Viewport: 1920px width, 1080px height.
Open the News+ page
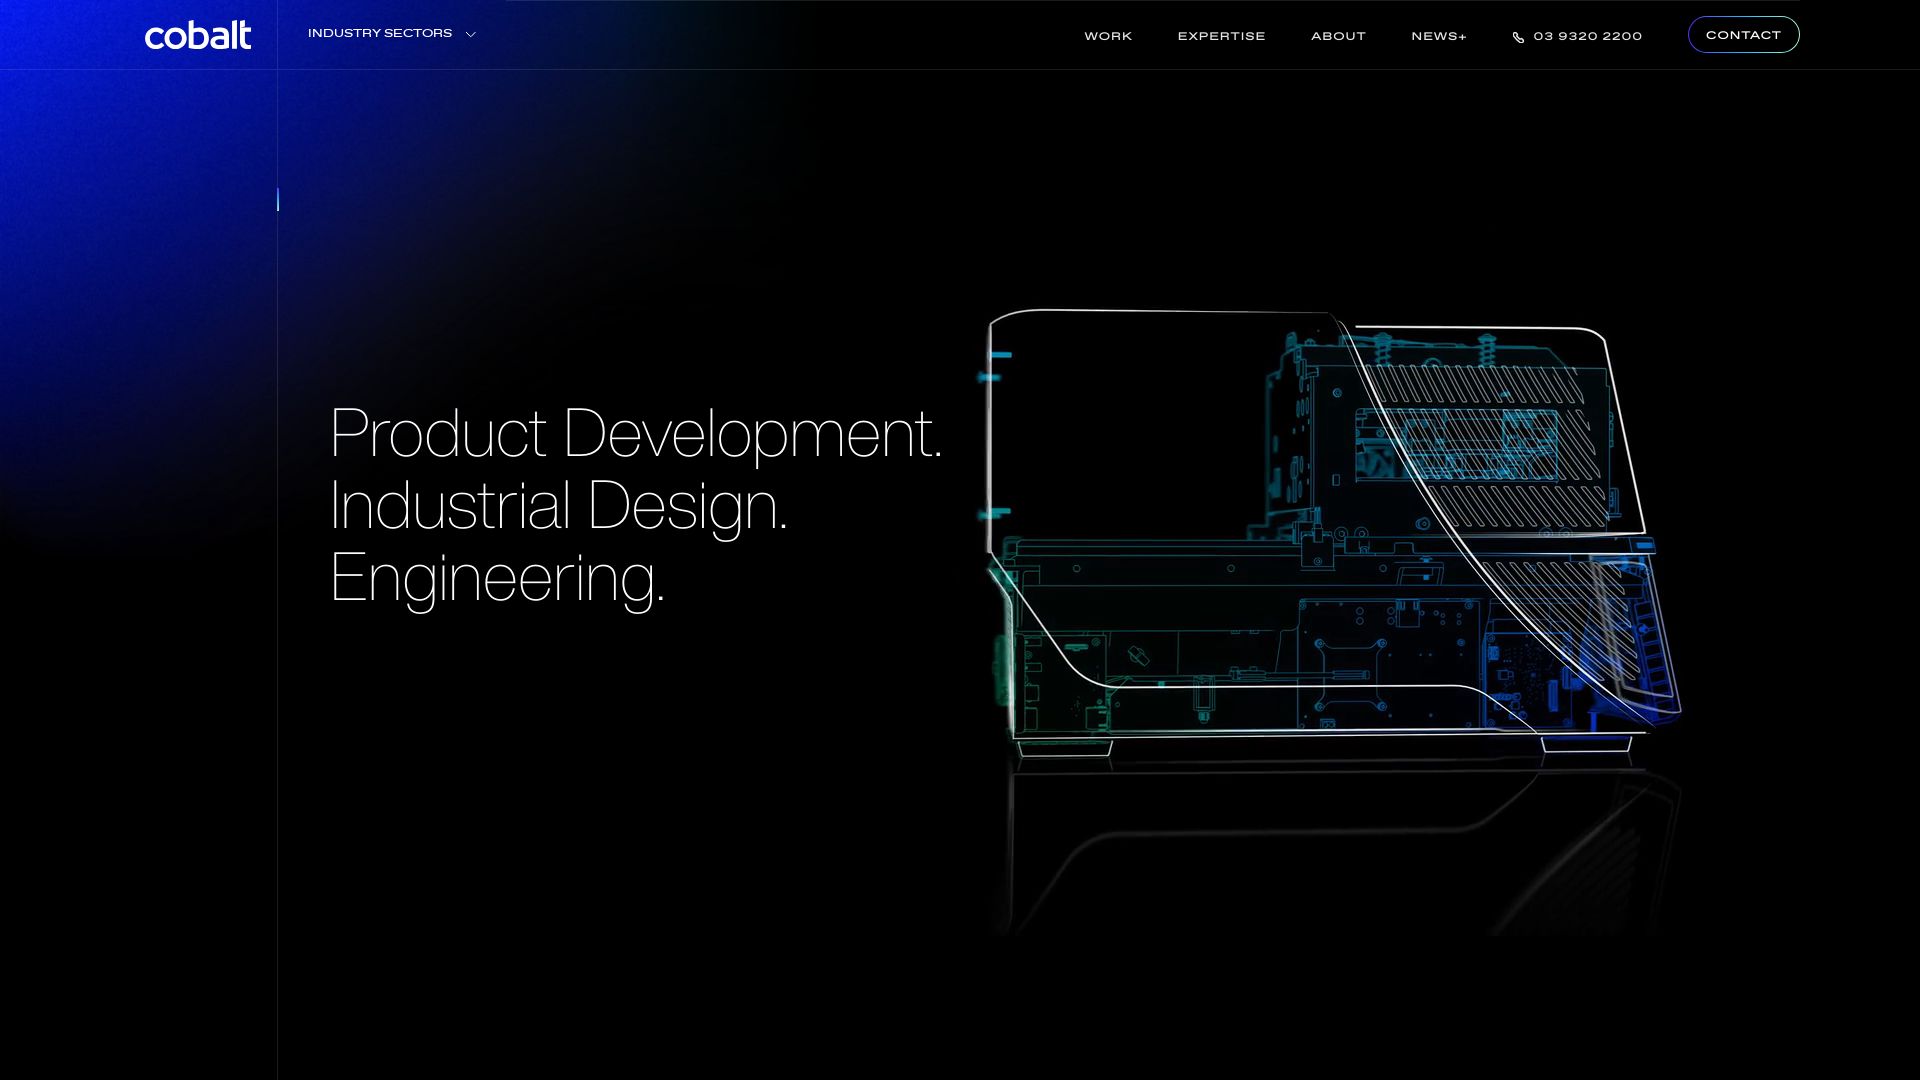pos(1438,36)
